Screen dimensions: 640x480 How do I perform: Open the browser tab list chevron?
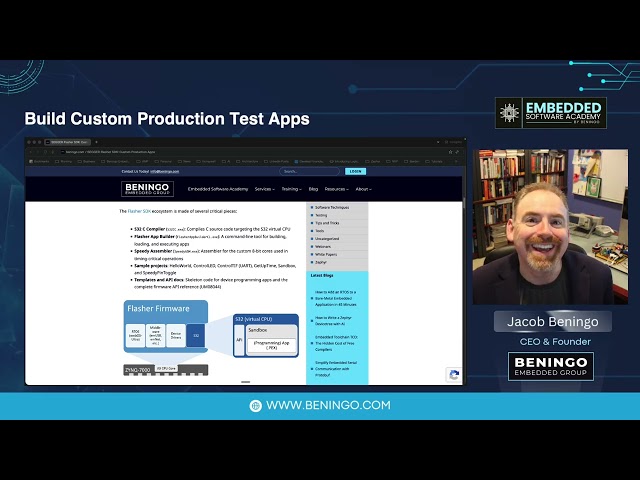(x=438, y=142)
